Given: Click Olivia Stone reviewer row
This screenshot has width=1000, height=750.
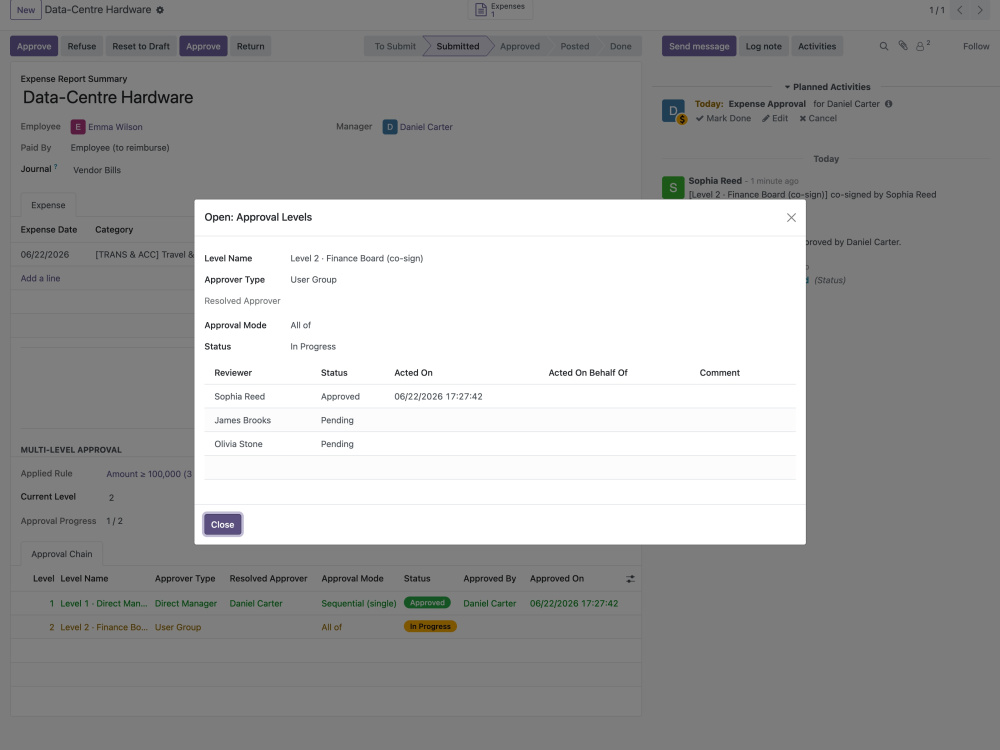Looking at the screenshot, I should pos(500,444).
